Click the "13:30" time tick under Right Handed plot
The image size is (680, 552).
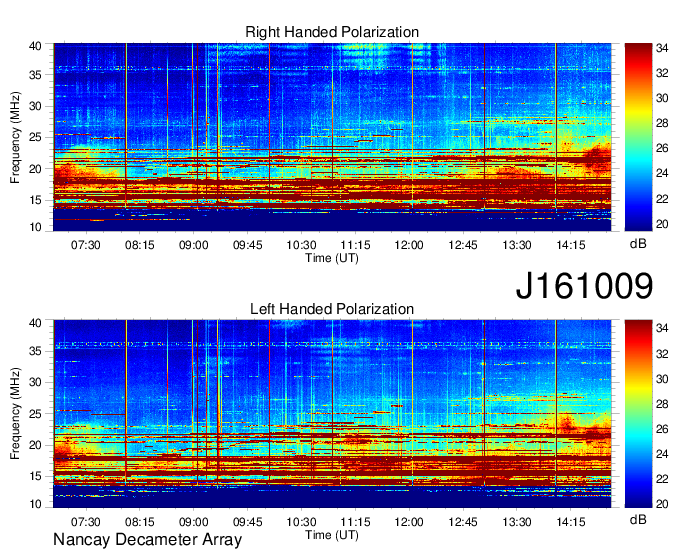pyautogui.click(x=517, y=245)
